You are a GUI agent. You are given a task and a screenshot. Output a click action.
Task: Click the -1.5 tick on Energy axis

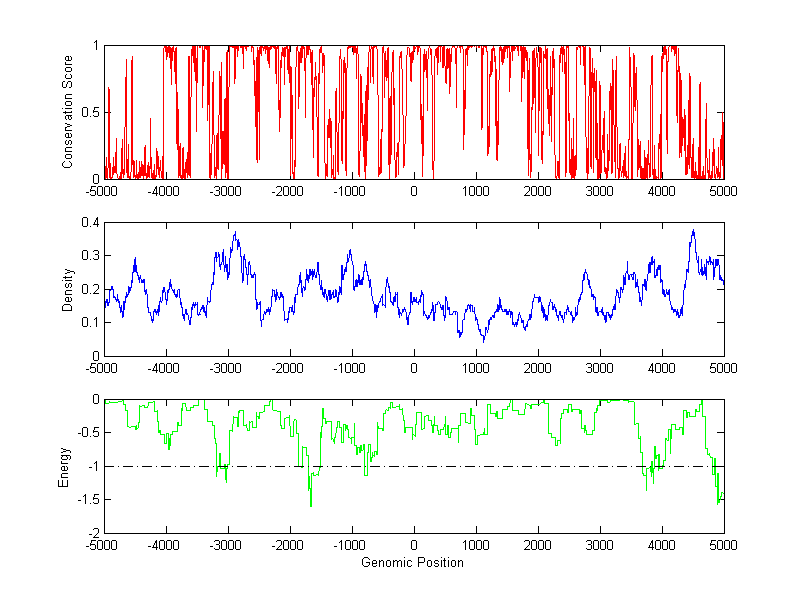[88, 500]
